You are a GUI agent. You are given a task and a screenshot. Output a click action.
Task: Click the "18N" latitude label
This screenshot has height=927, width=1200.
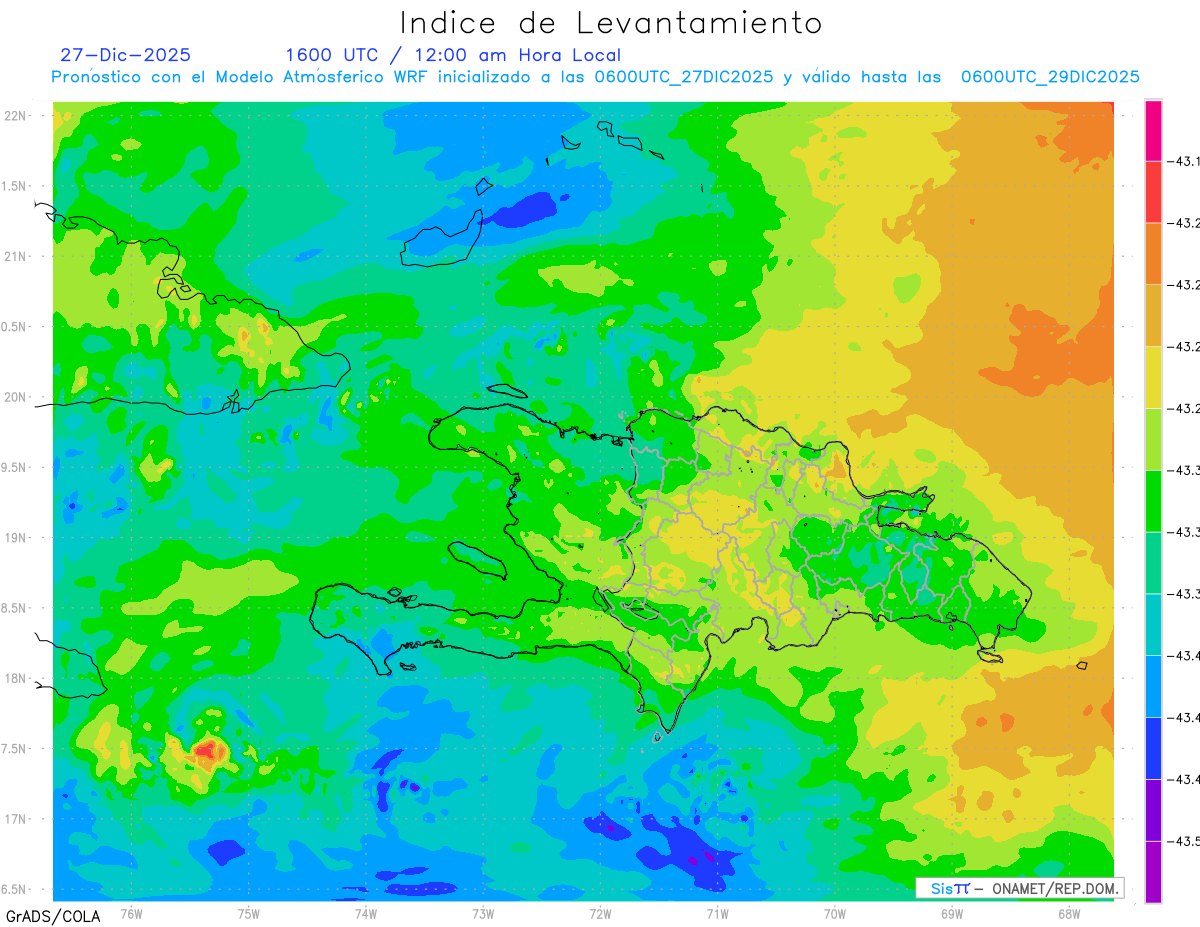[16, 678]
